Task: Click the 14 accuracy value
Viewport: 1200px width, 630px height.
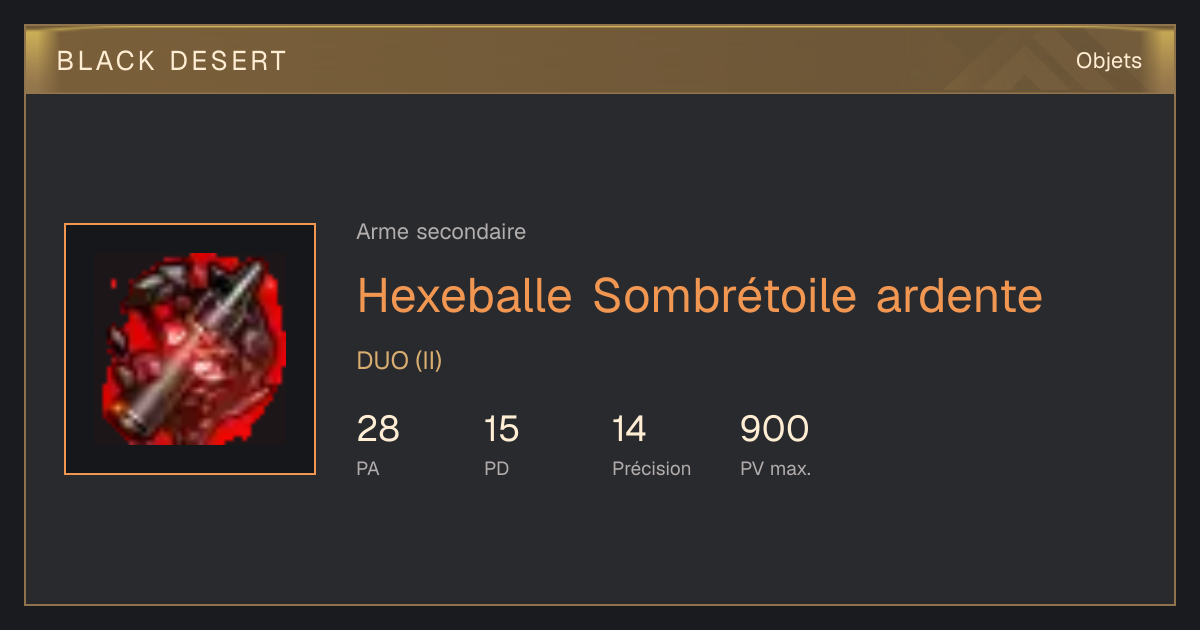Action: [629, 429]
